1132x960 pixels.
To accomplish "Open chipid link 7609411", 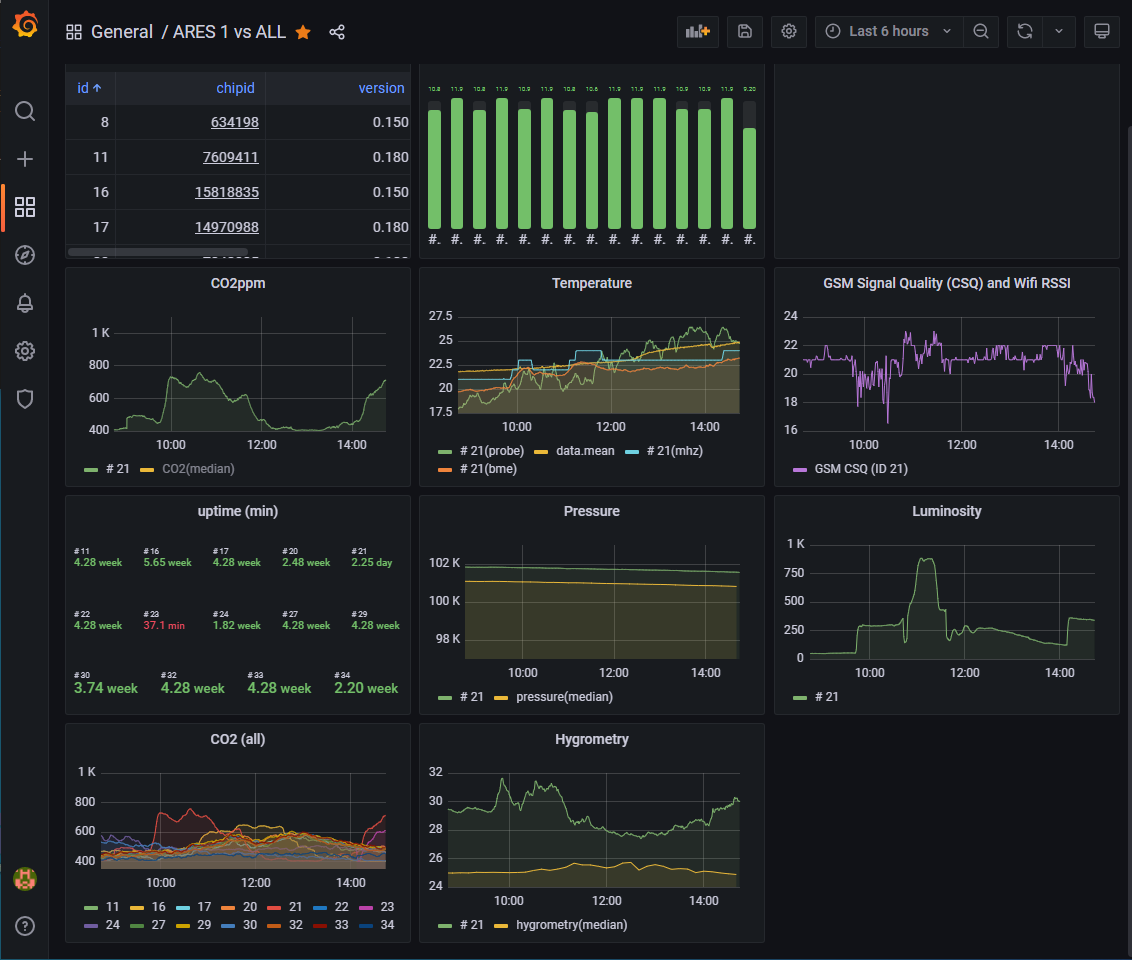I will [x=230, y=157].
